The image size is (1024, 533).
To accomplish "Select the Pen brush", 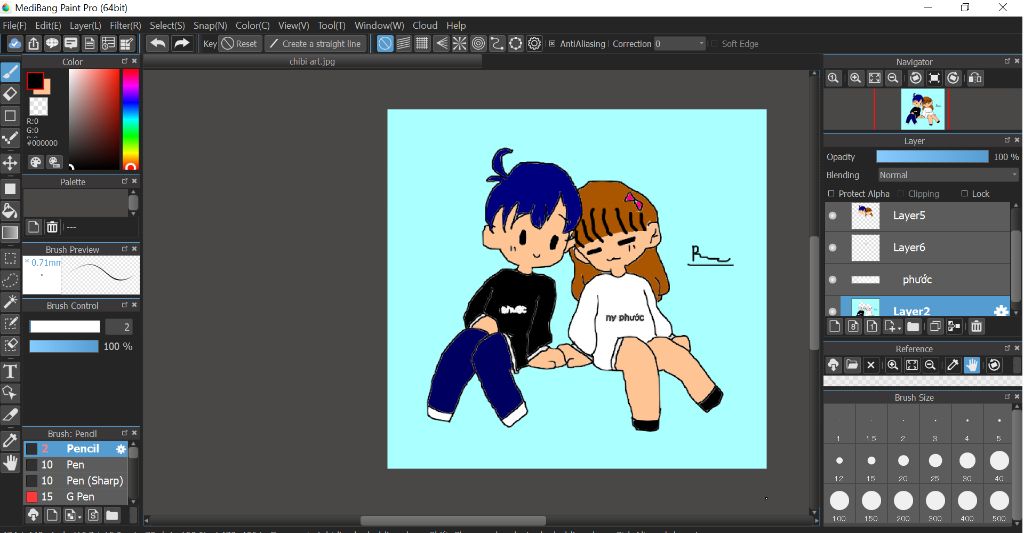I will click(x=76, y=464).
